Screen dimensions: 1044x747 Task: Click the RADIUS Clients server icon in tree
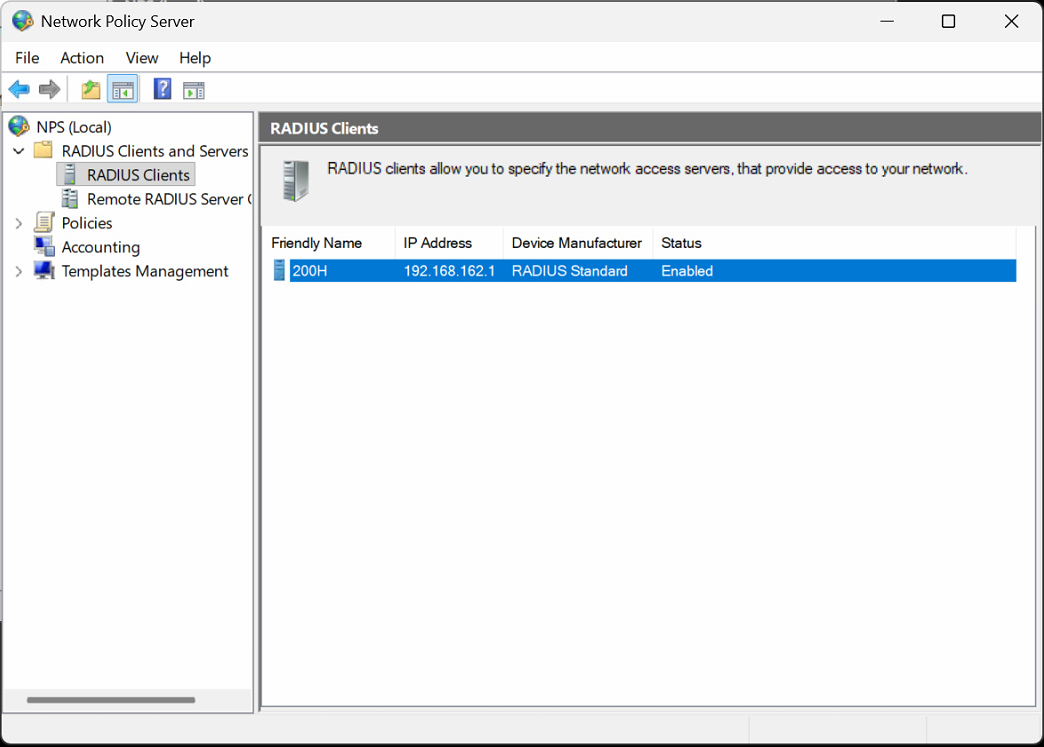click(x=69, y=174)
